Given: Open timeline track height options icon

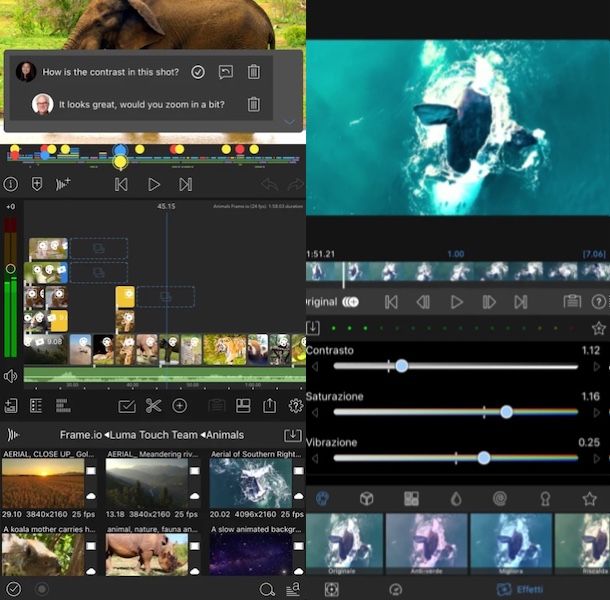Looking at the screenshot, I should coord(63,405).
